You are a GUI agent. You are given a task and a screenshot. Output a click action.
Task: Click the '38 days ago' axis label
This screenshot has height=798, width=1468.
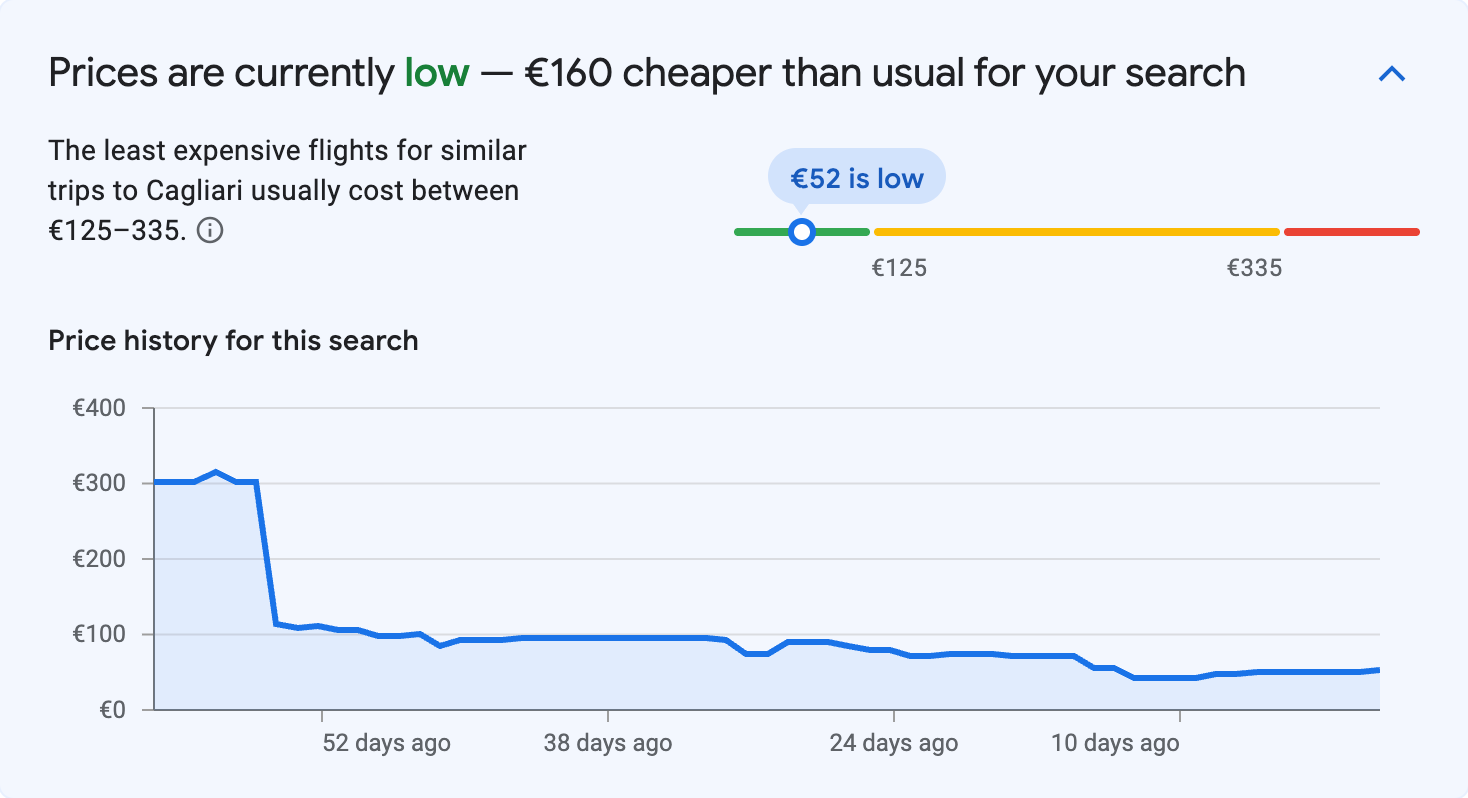click(x=605, y=743)
